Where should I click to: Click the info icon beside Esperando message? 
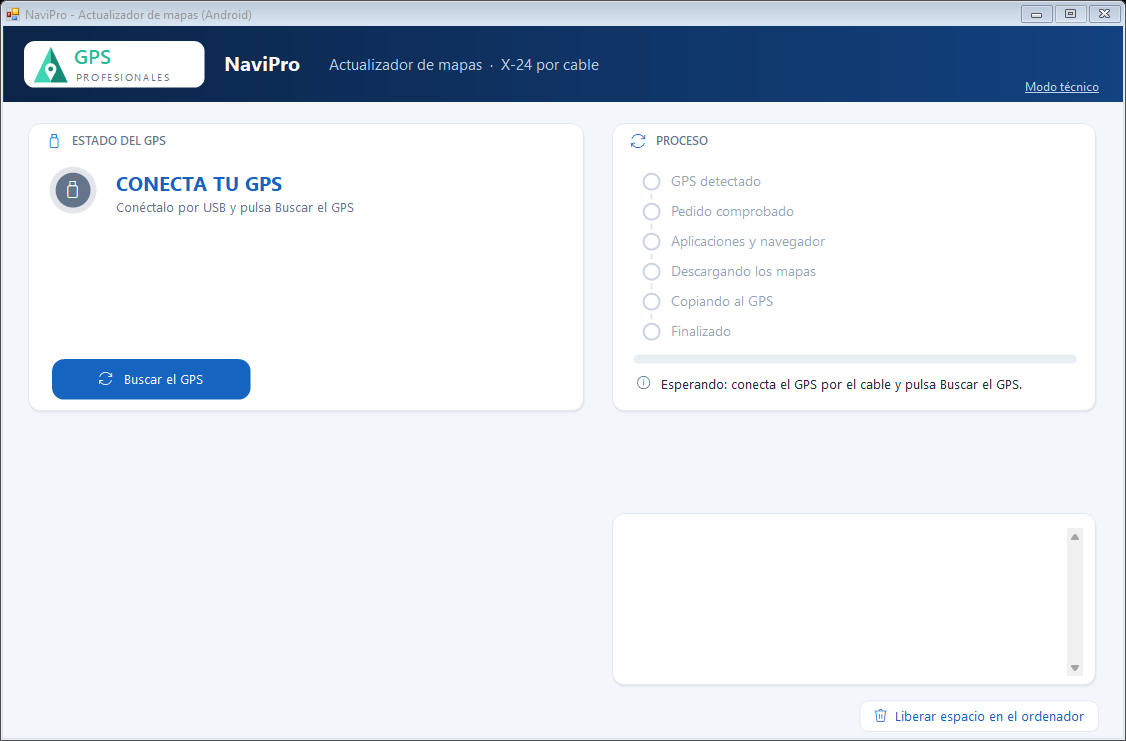coord(643,383)
